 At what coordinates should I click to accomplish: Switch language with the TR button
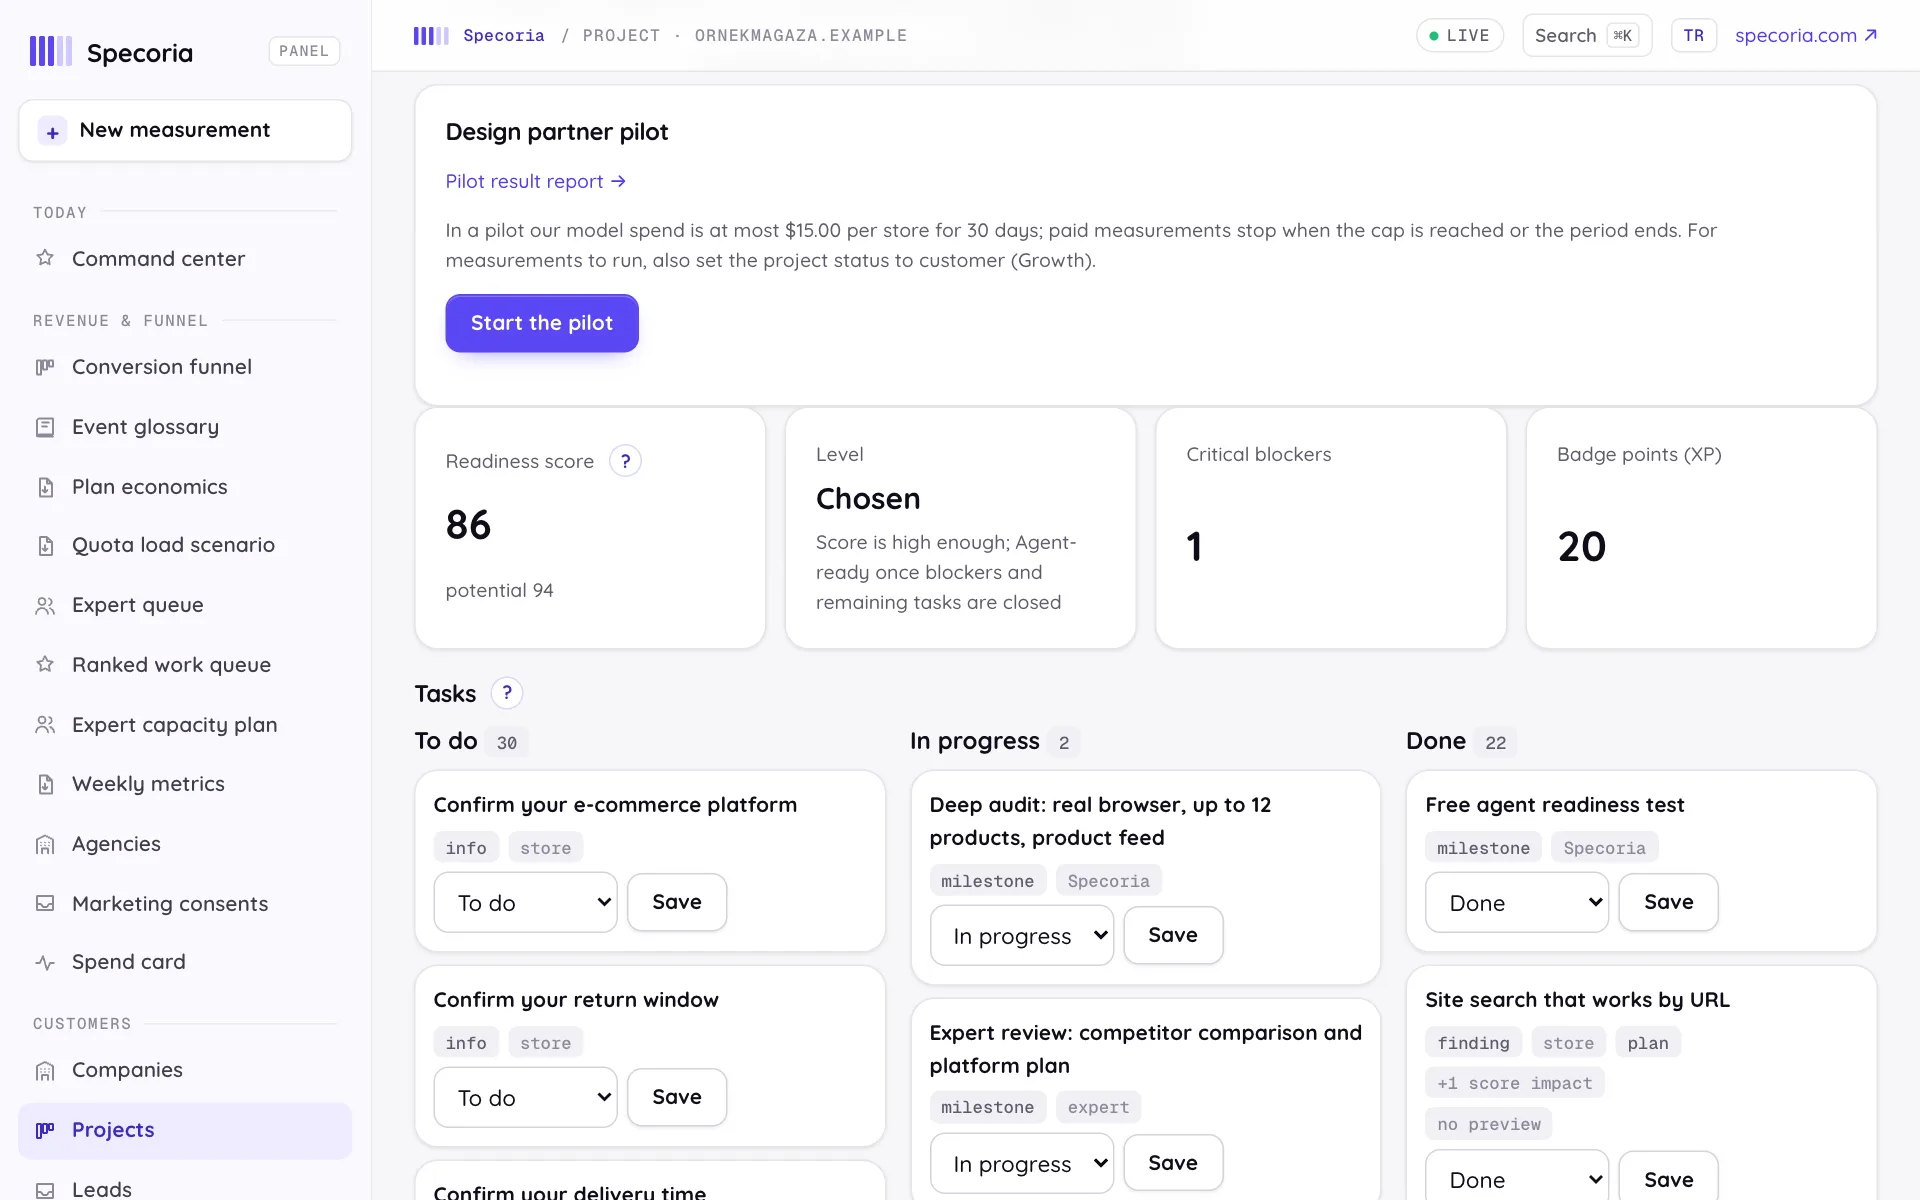tap(1693, 36)
